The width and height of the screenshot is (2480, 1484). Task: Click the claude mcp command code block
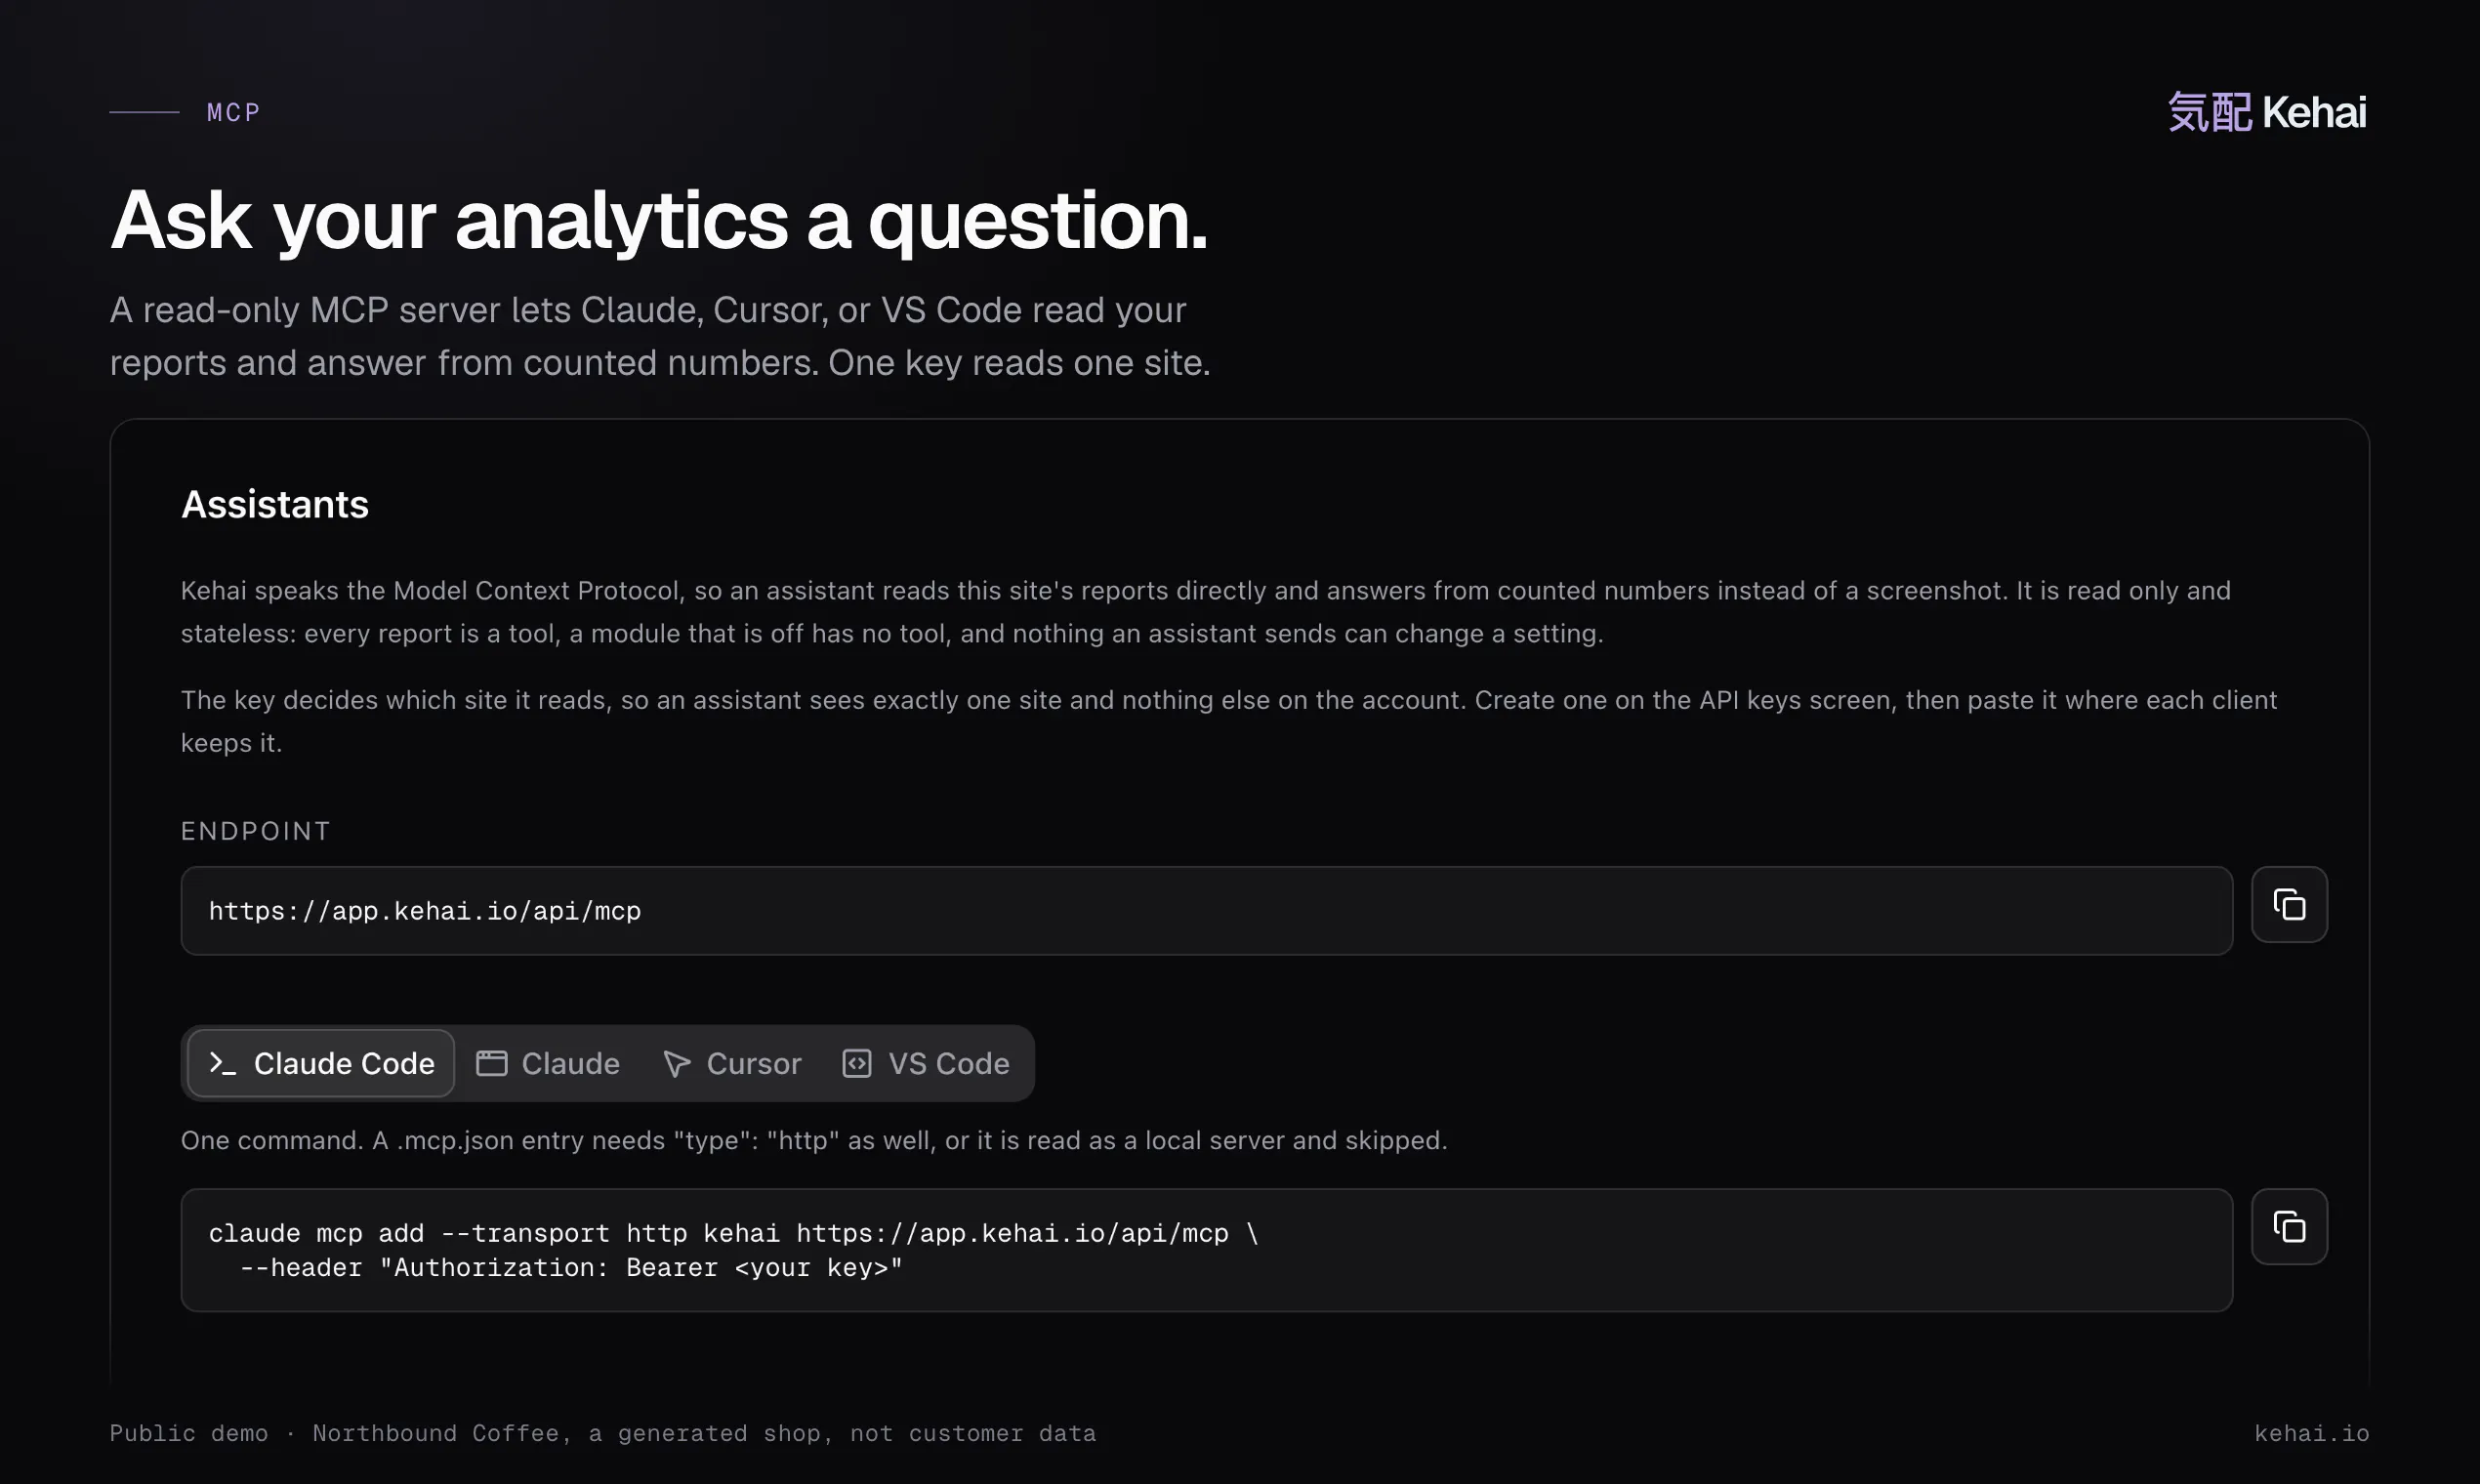(x=1206, y=1250)
